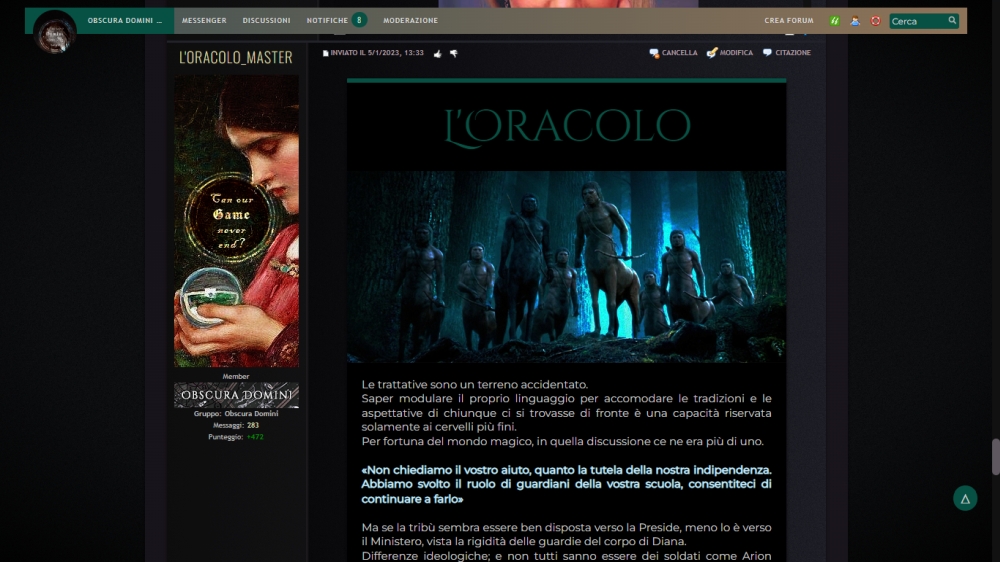The image size is (1000, 562).
Task: Click the L'ORACOLO header title graphic
Action: [567, 126]
